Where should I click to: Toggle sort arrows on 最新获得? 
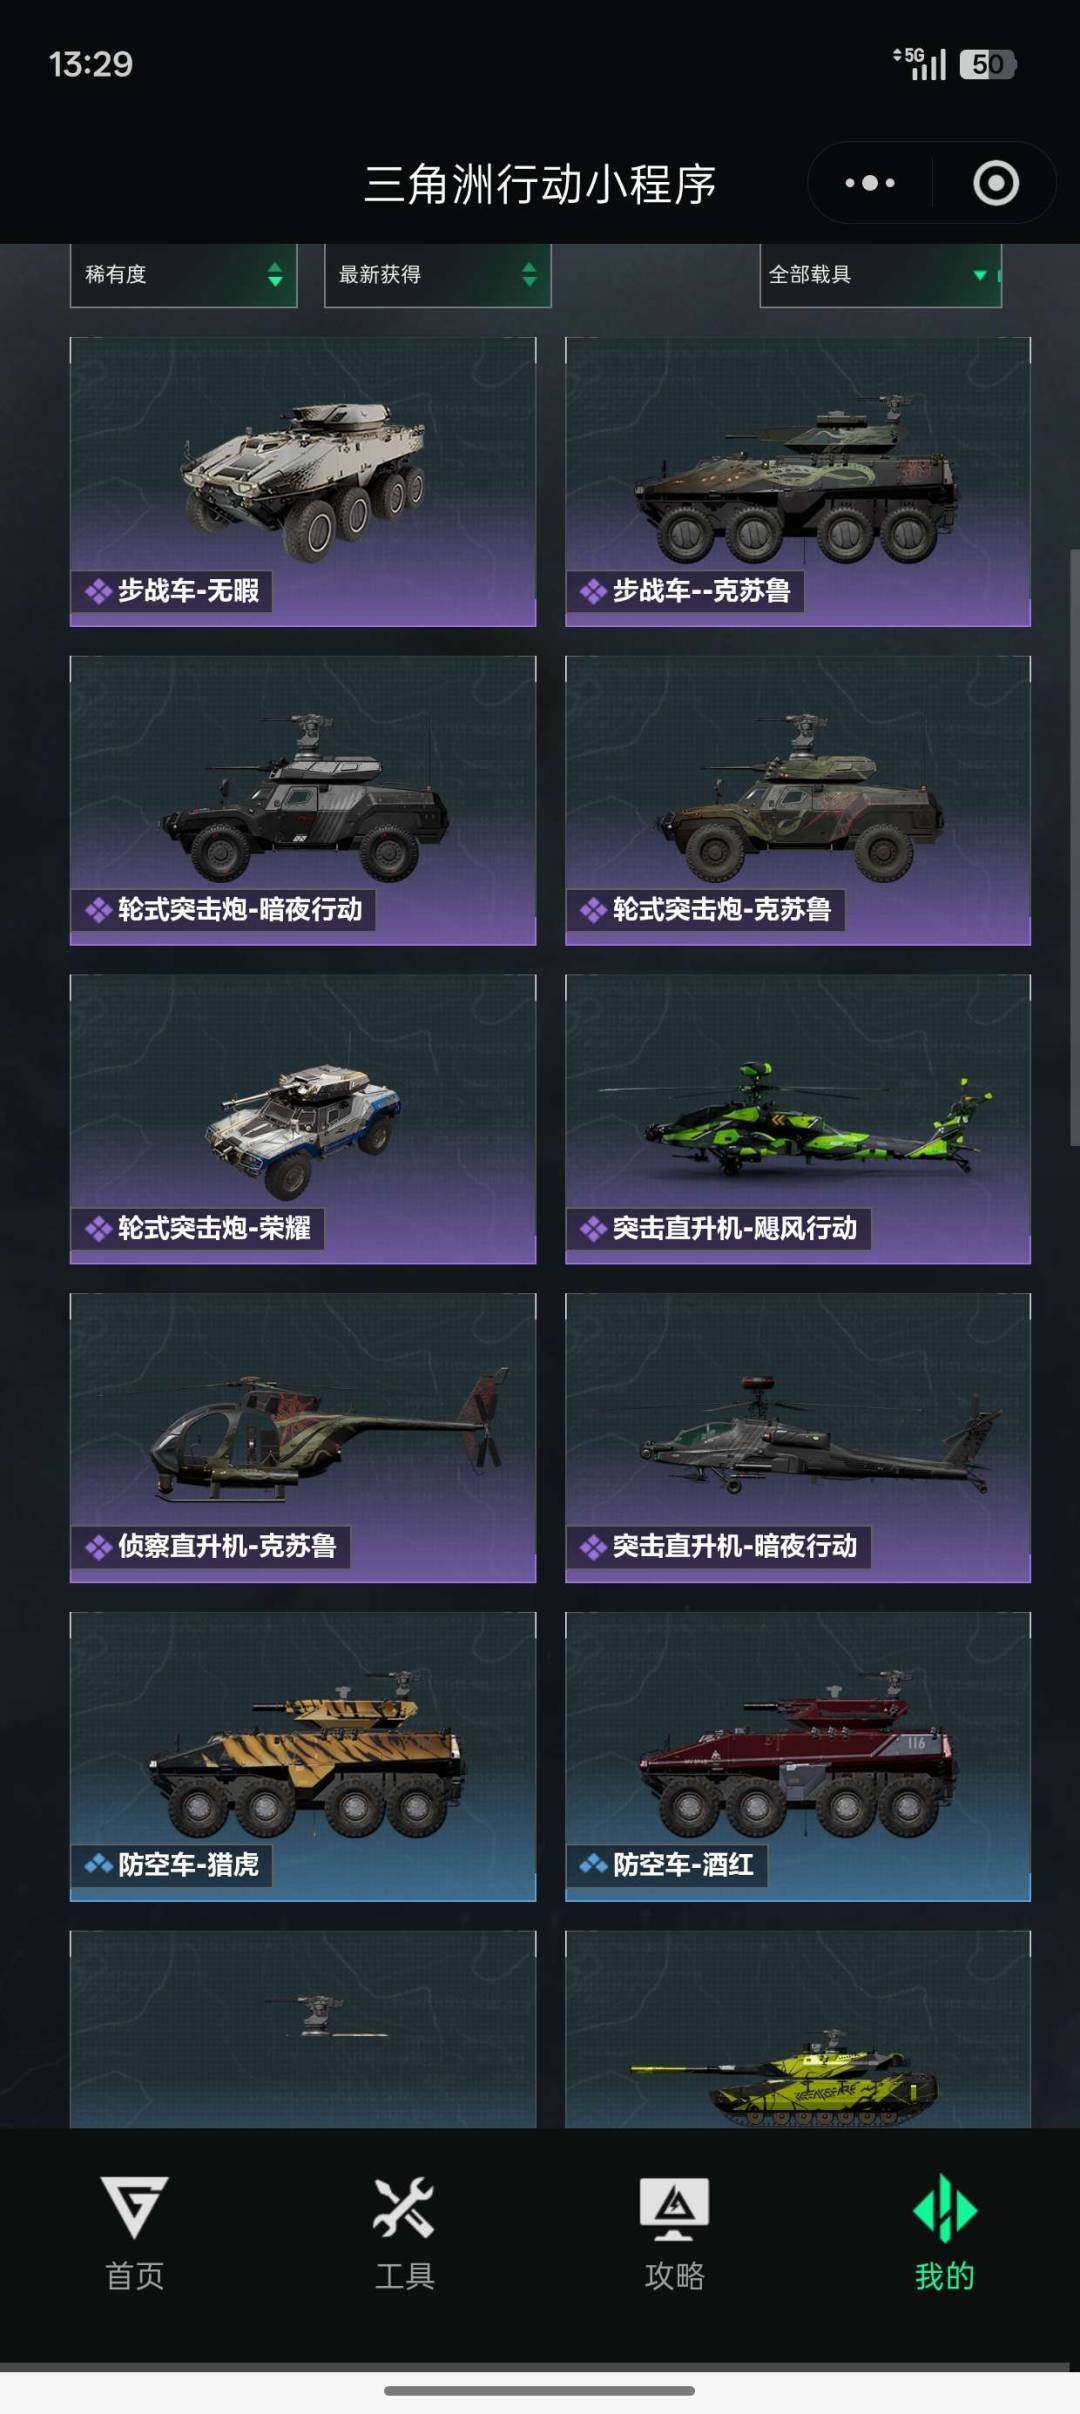[x=529, y=274]
